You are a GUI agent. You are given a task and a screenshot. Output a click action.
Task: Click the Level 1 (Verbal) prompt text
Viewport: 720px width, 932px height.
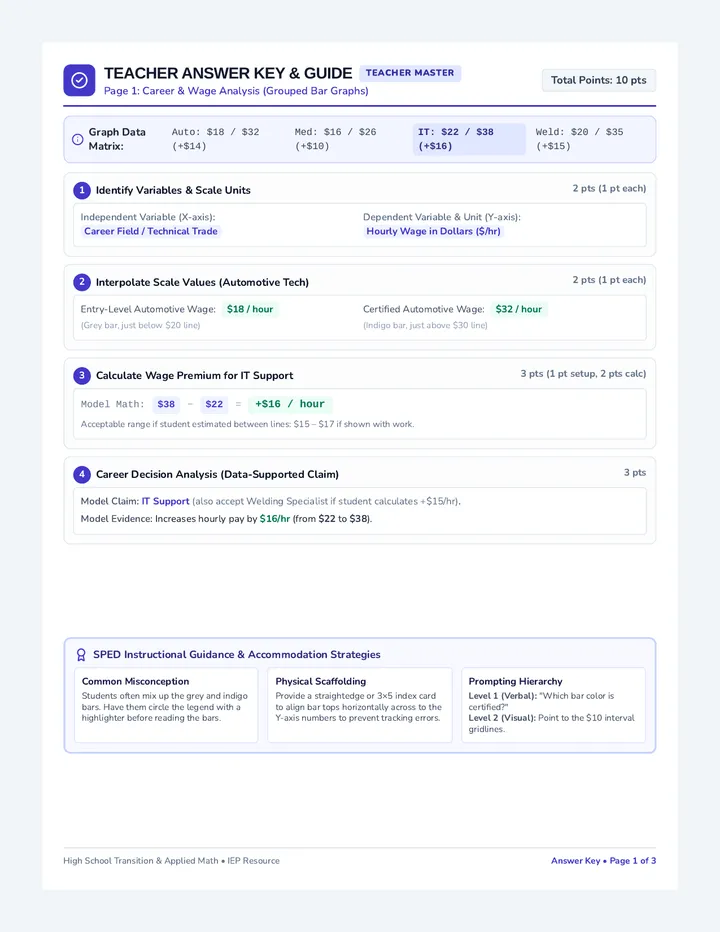(x=541, y=701)
